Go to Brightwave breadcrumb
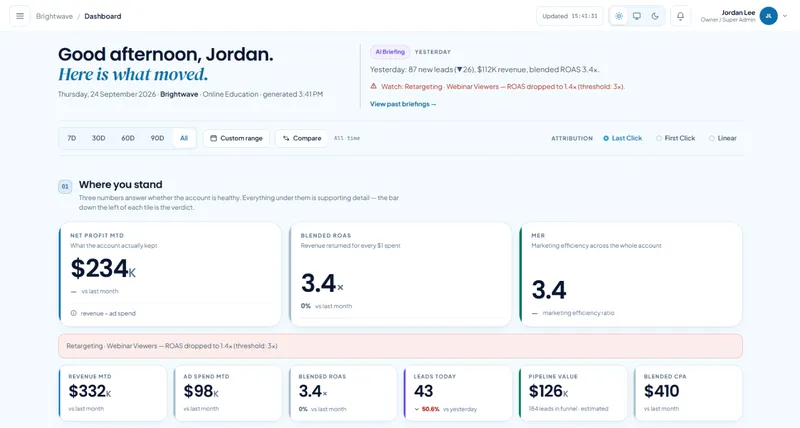 click(x=54, y=16)
